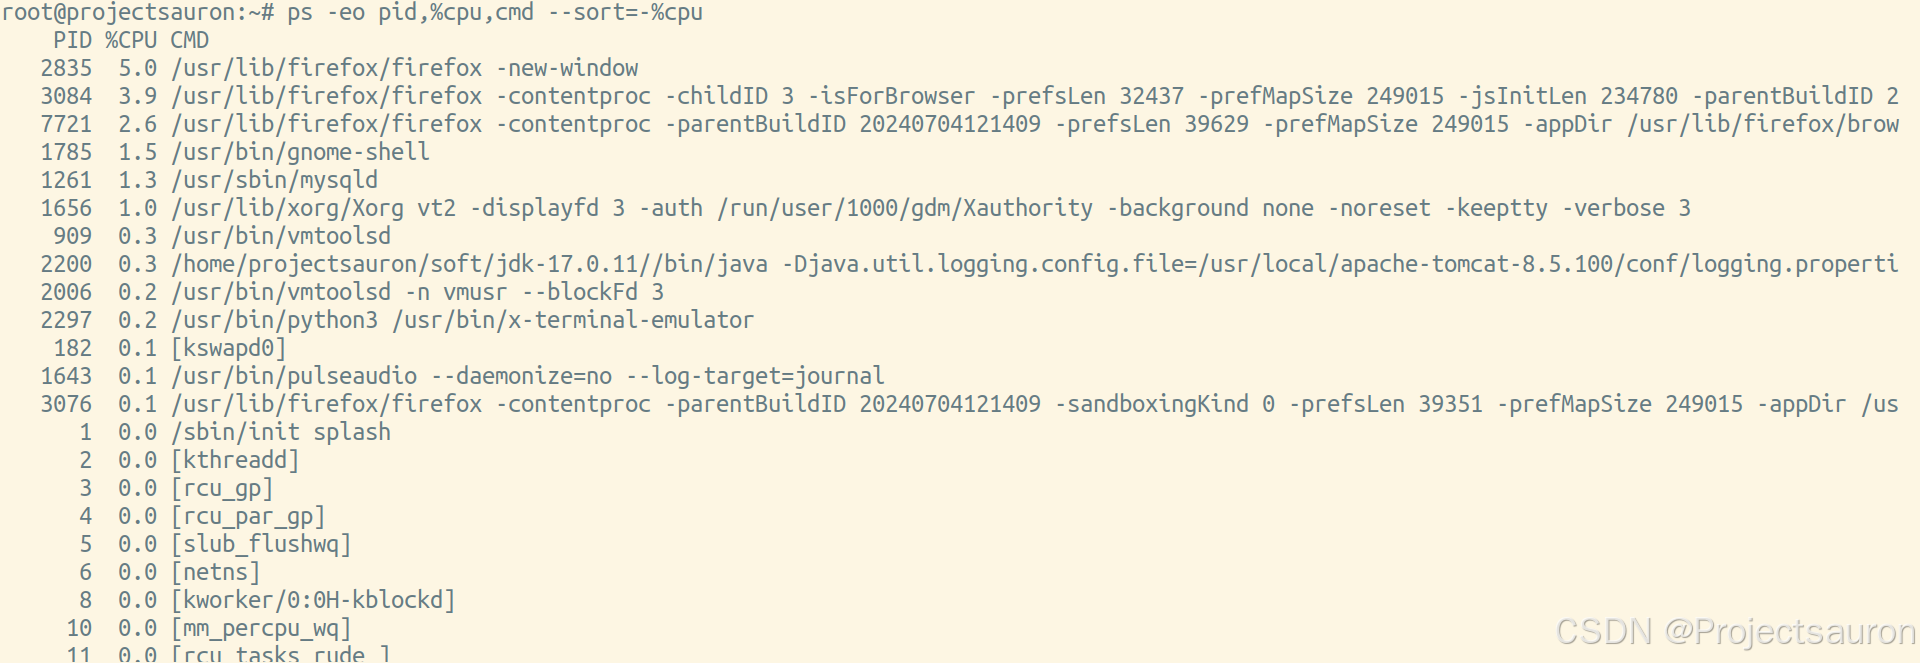
Task: Click the python3 x-terminal-emulator process line
Action: point(462,320)
